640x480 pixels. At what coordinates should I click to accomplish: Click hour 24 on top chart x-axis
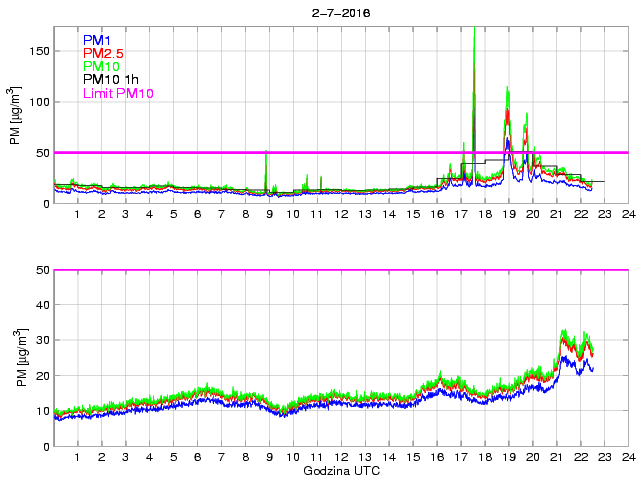[x=627, y=215]
